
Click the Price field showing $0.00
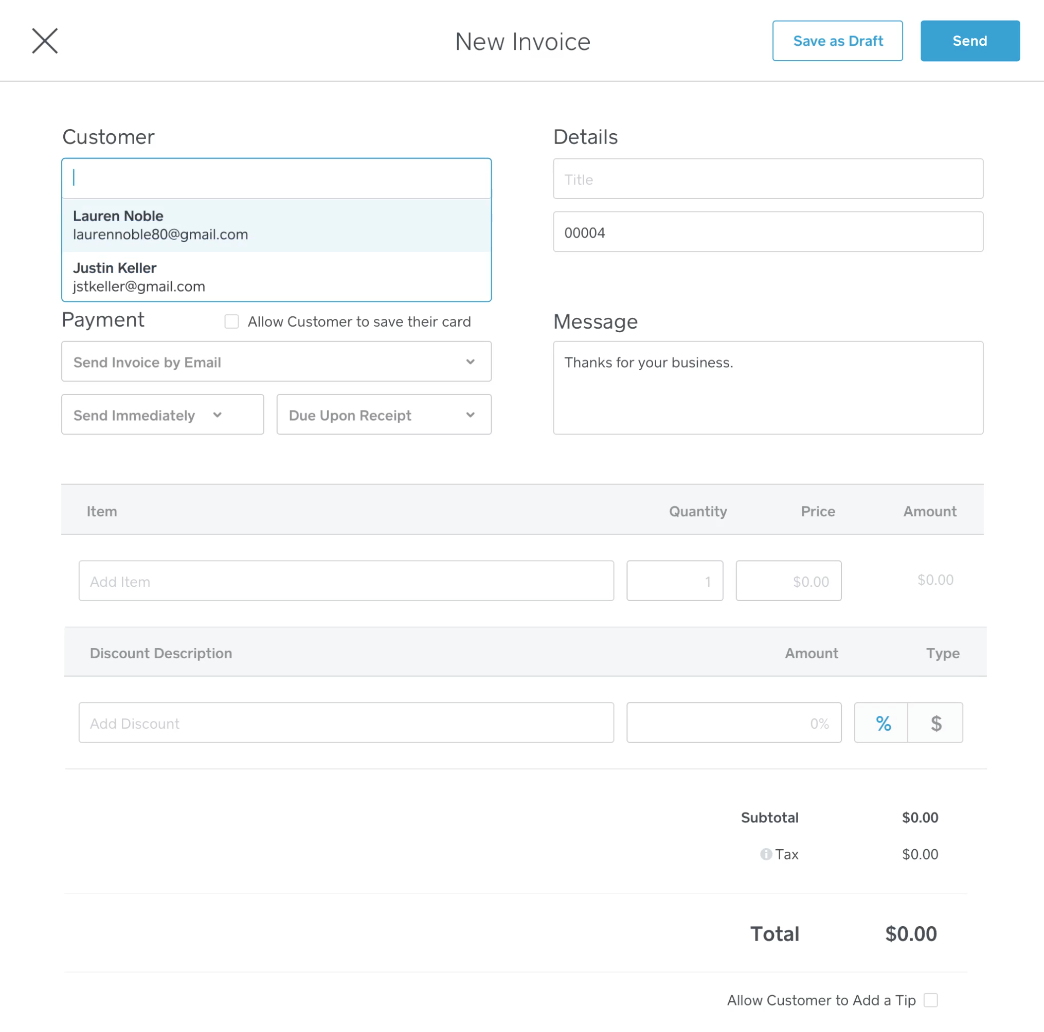pyautogui.click(x=788, y=580)
